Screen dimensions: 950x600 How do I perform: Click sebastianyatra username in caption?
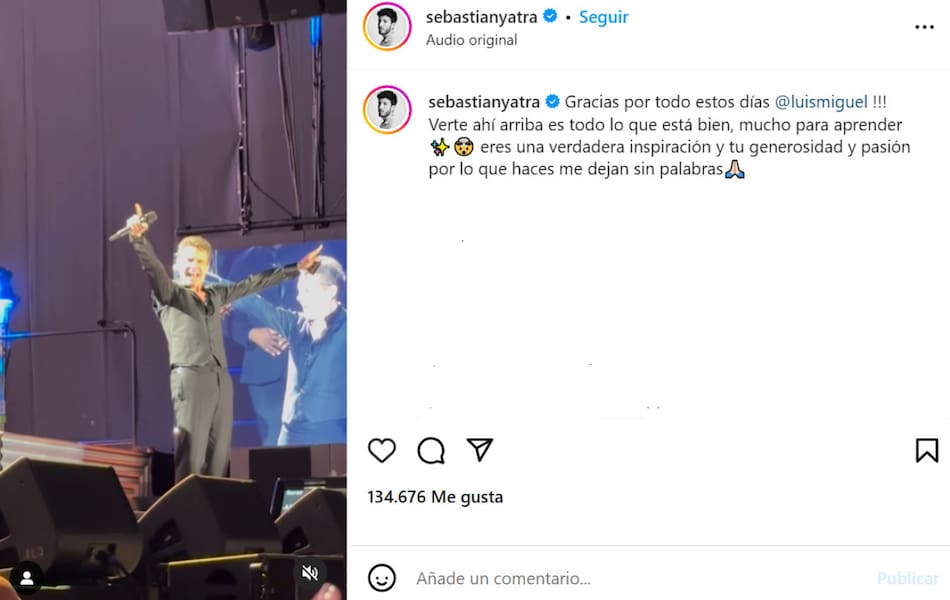[483, 102]
